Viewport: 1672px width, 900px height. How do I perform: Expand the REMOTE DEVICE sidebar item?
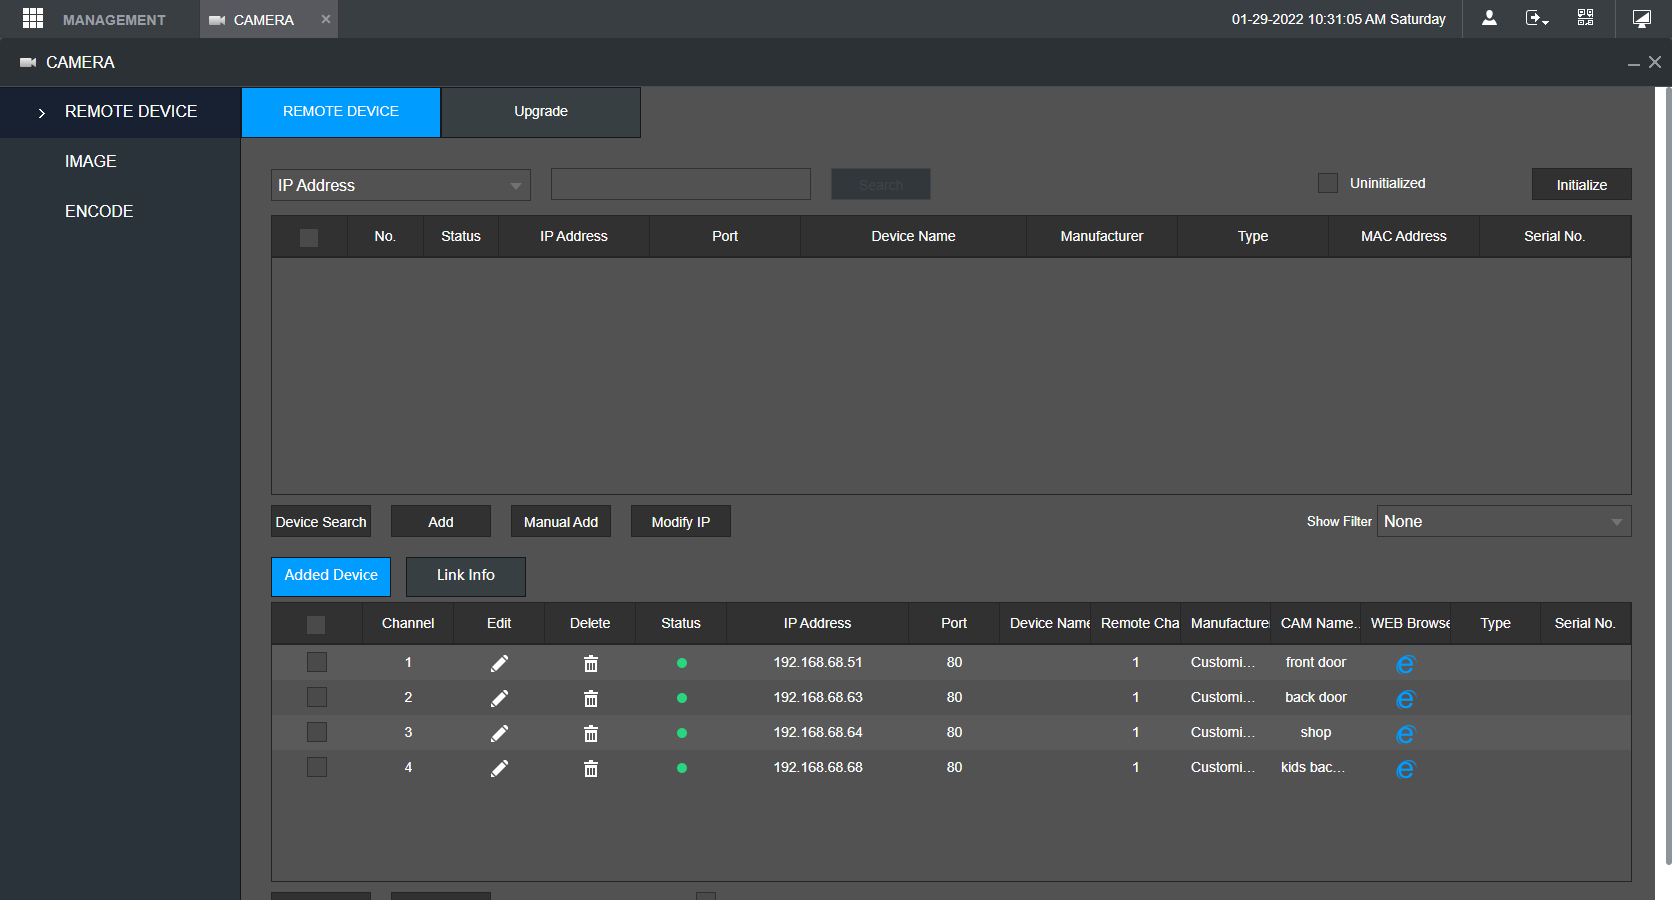[x=120, y=112]
